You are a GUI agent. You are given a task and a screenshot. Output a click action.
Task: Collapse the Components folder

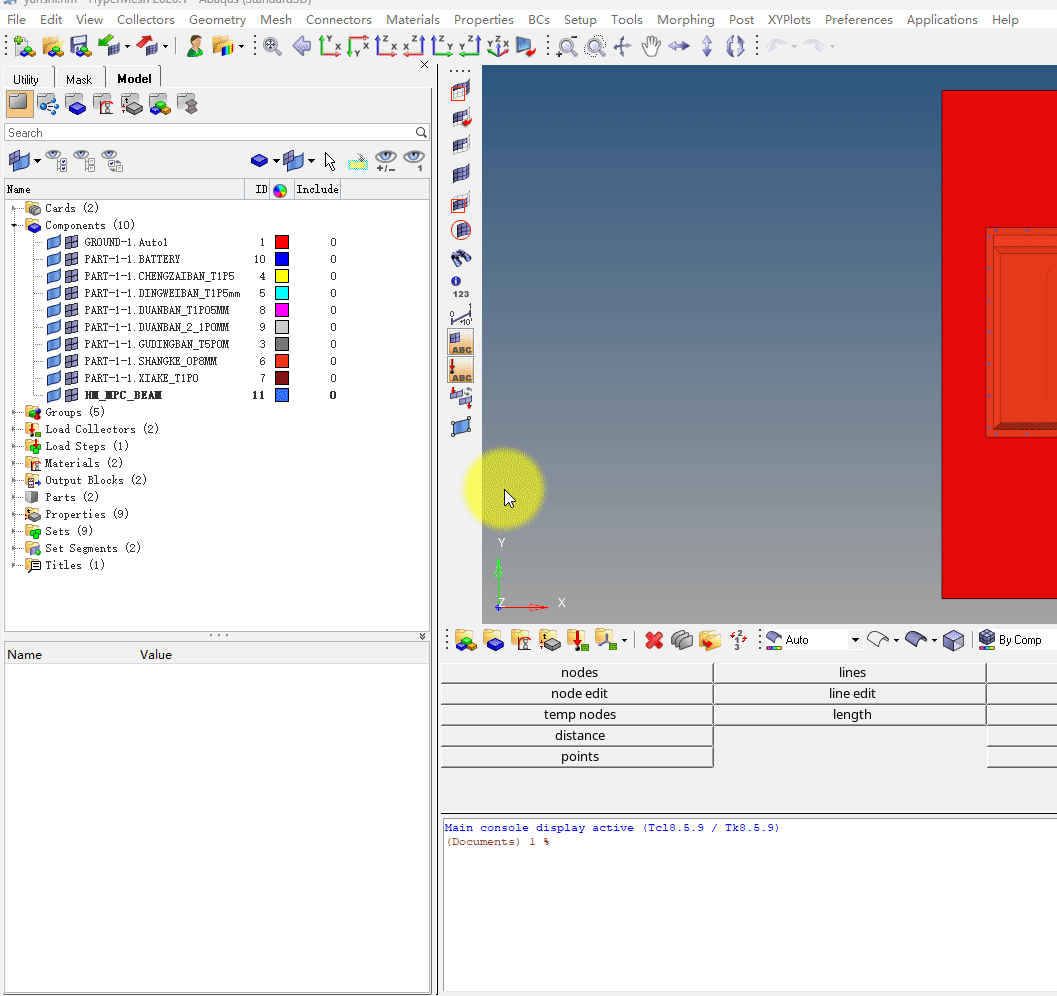15,225
